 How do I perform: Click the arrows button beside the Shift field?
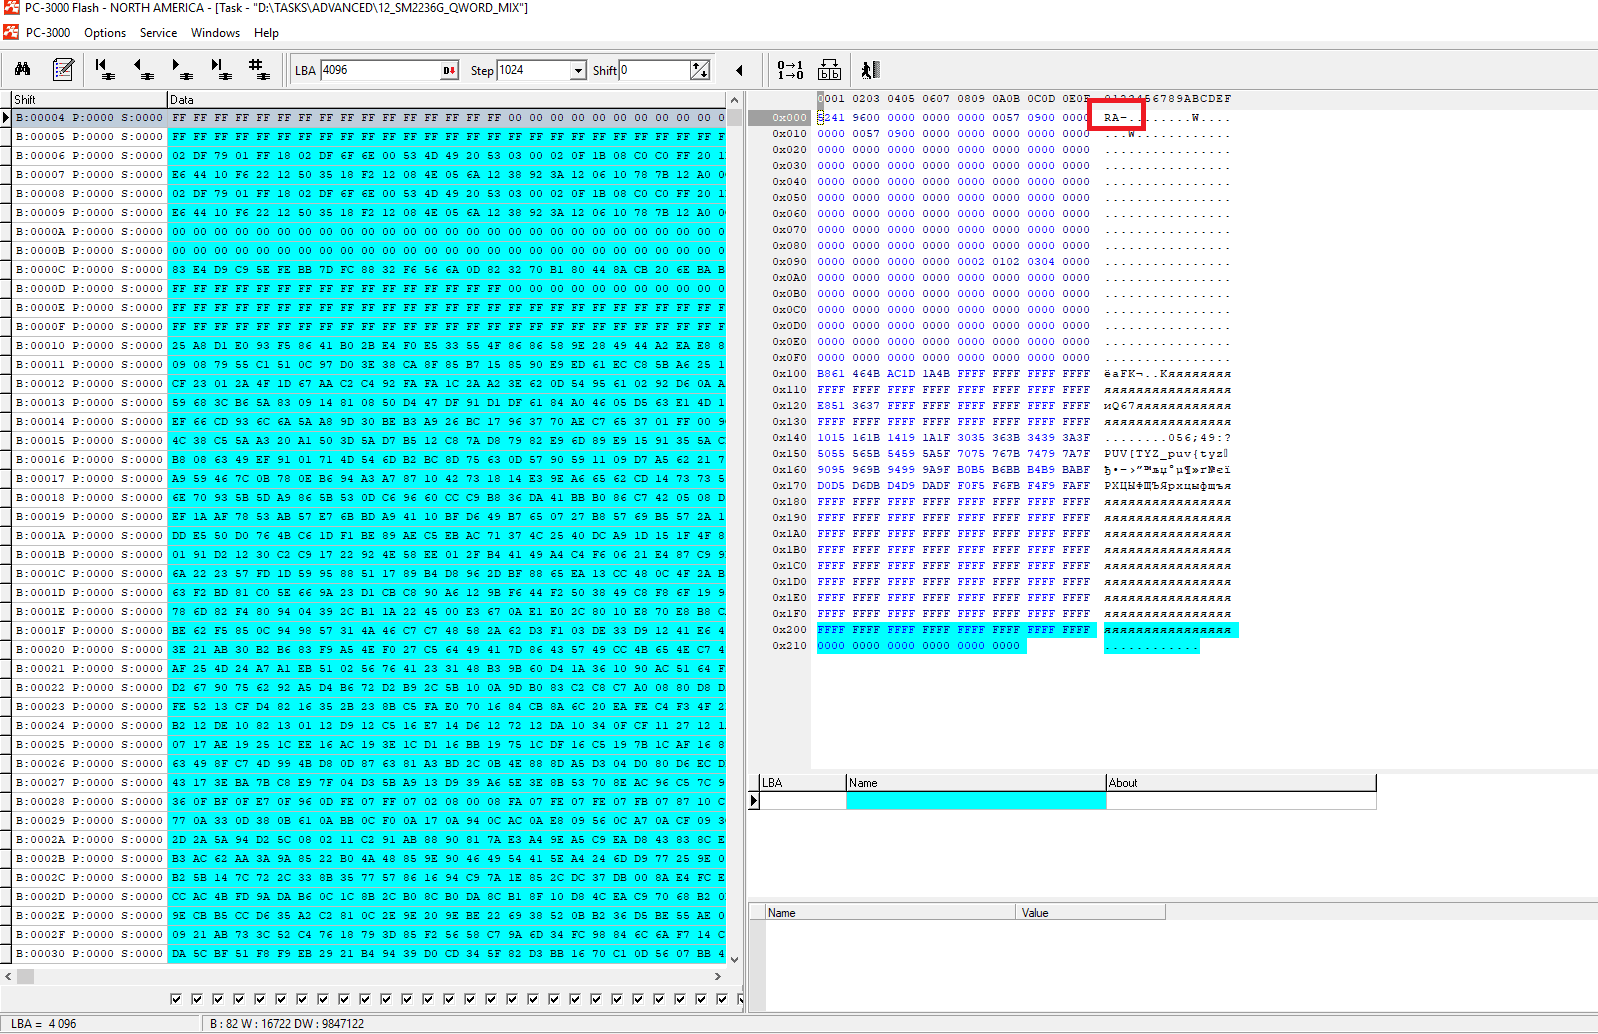point(700,70)
